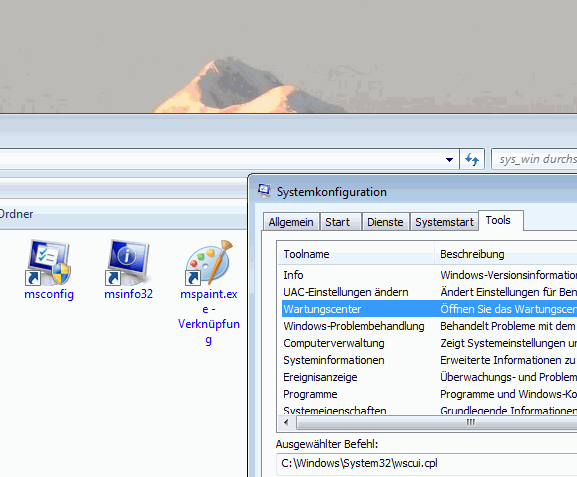577x477 pixels.
Task: Click the Windows-Versionsinformation description cell
Action: tap(509, 275)
